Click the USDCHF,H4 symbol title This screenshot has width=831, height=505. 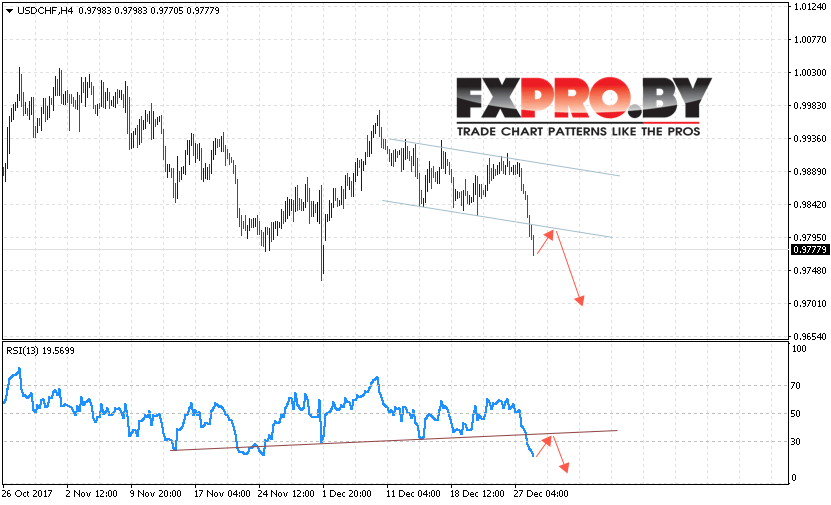[45, 11]
